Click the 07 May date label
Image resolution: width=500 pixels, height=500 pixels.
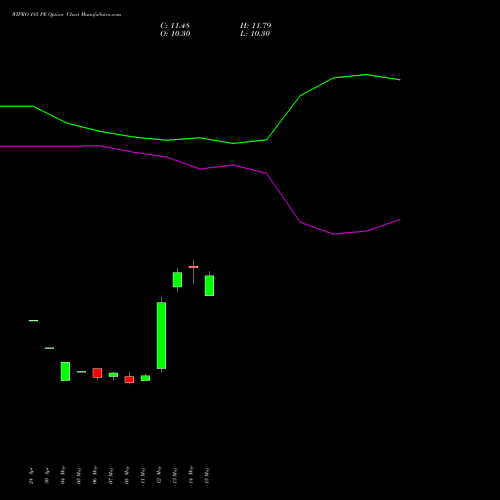[111, 475]
